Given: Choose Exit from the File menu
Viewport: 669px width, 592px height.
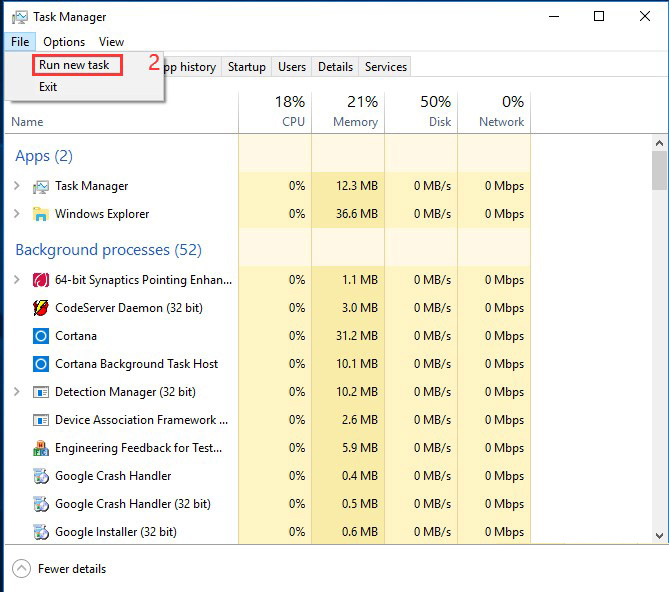Looking at the screenshot, I should (48, 87).
